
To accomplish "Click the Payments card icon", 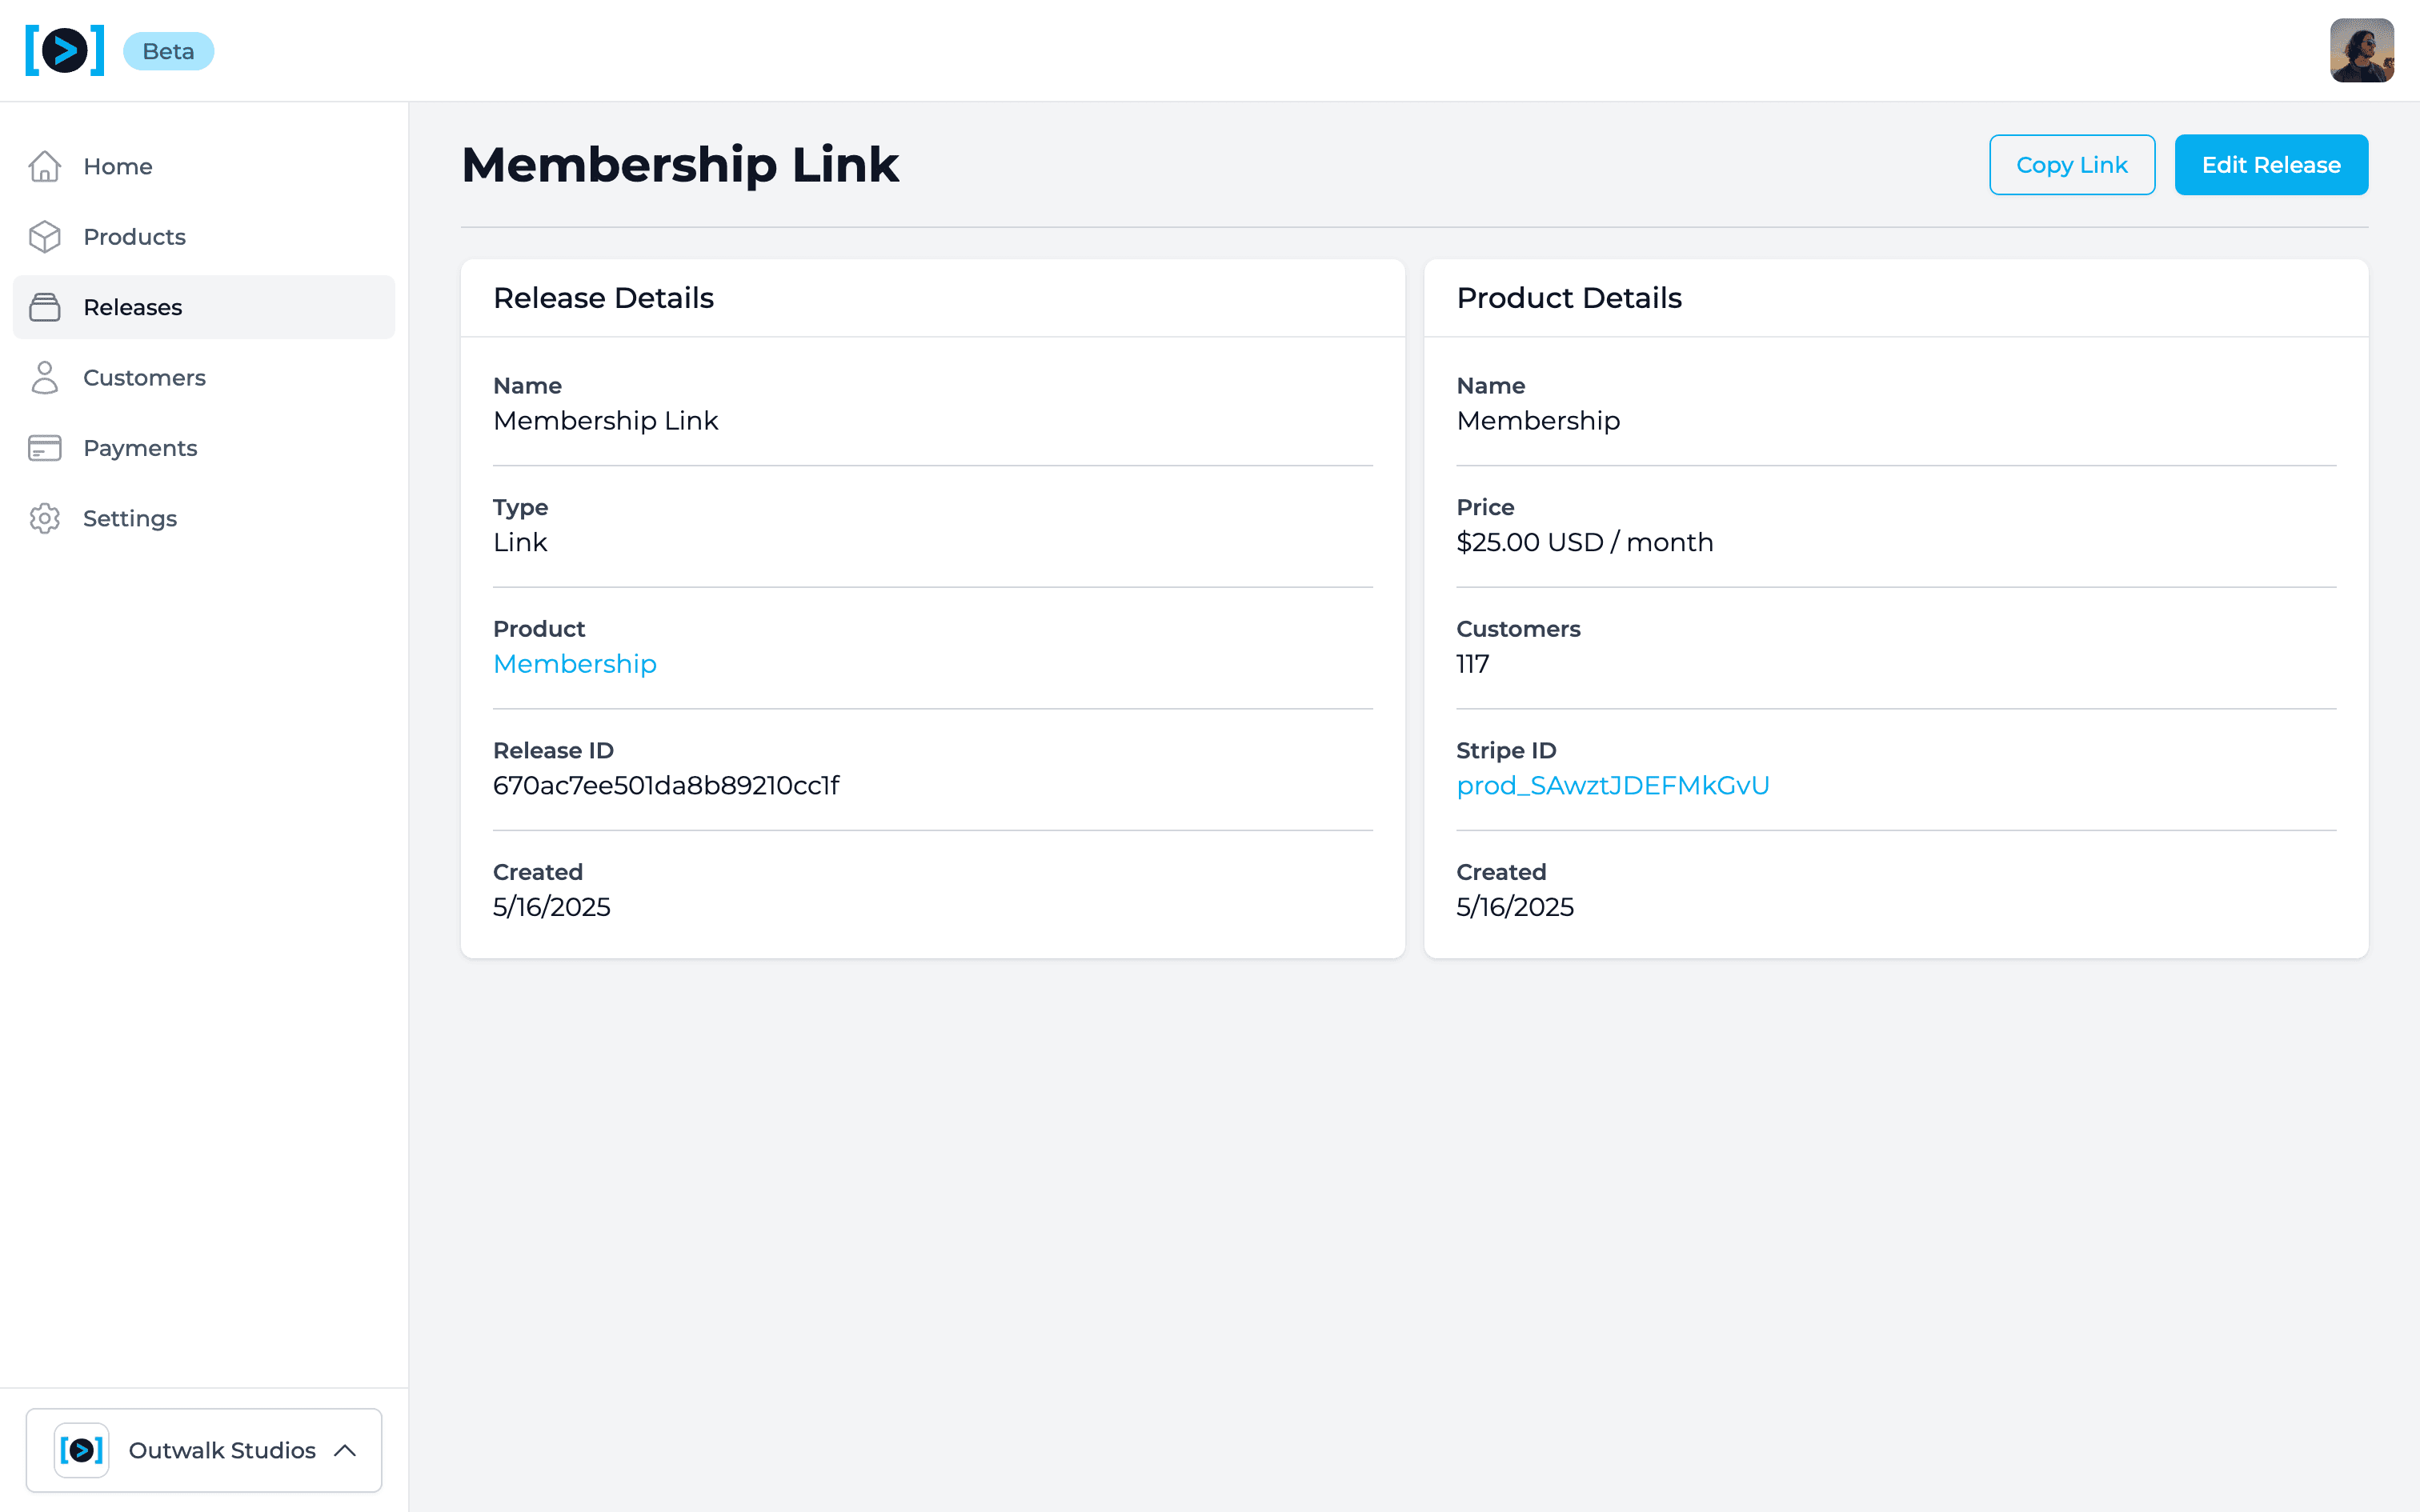I will pyautogui.click(x=45, y=448).
